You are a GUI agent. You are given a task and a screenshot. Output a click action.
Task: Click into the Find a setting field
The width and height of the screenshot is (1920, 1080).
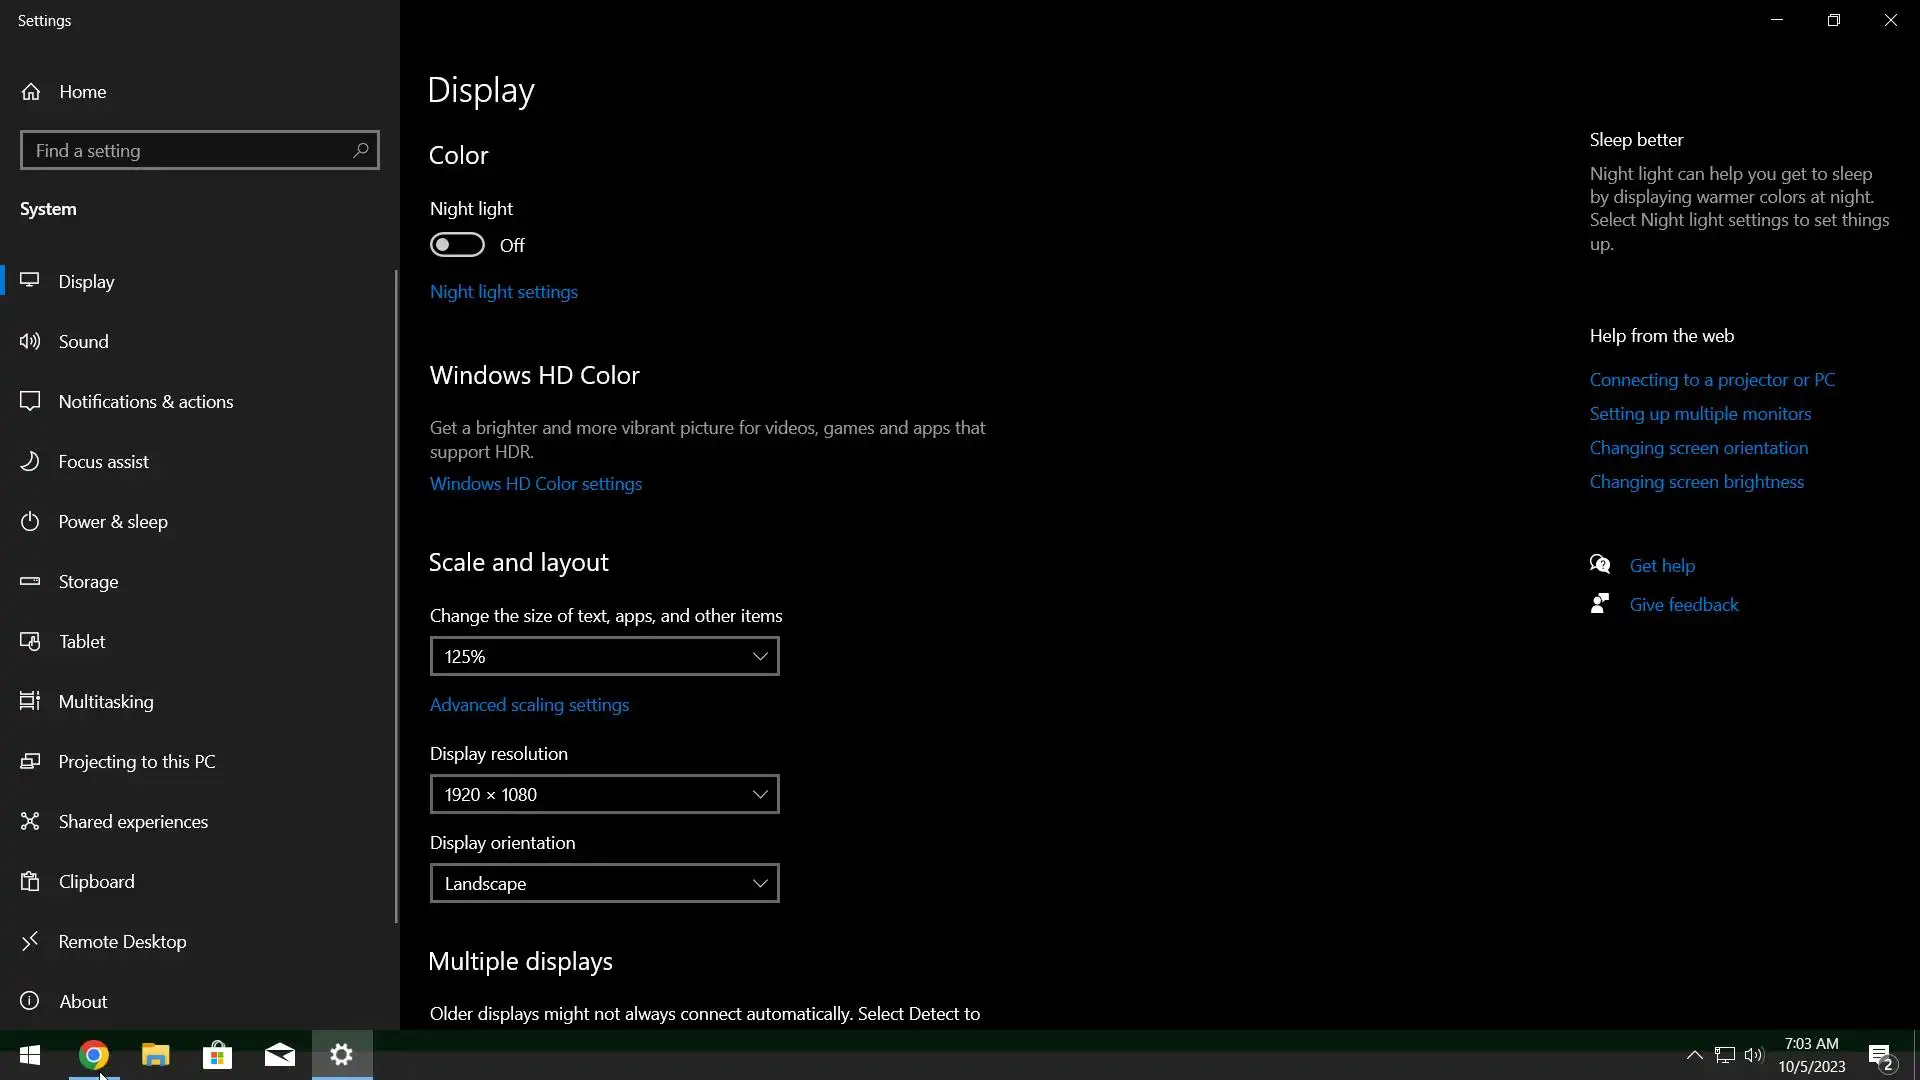[185, 151]
